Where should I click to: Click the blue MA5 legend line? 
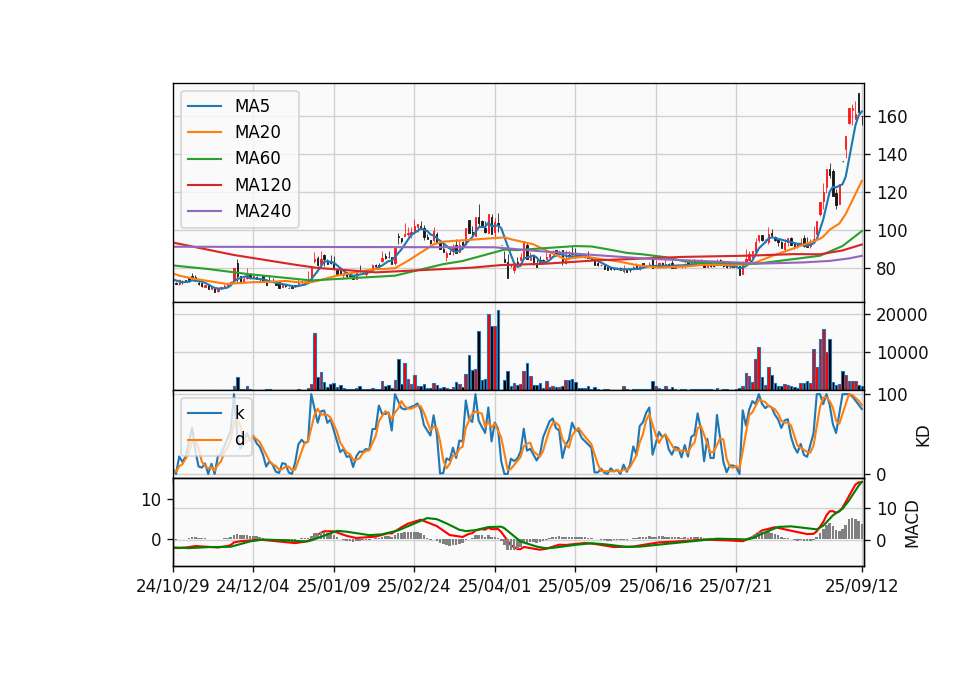point(204,107)
